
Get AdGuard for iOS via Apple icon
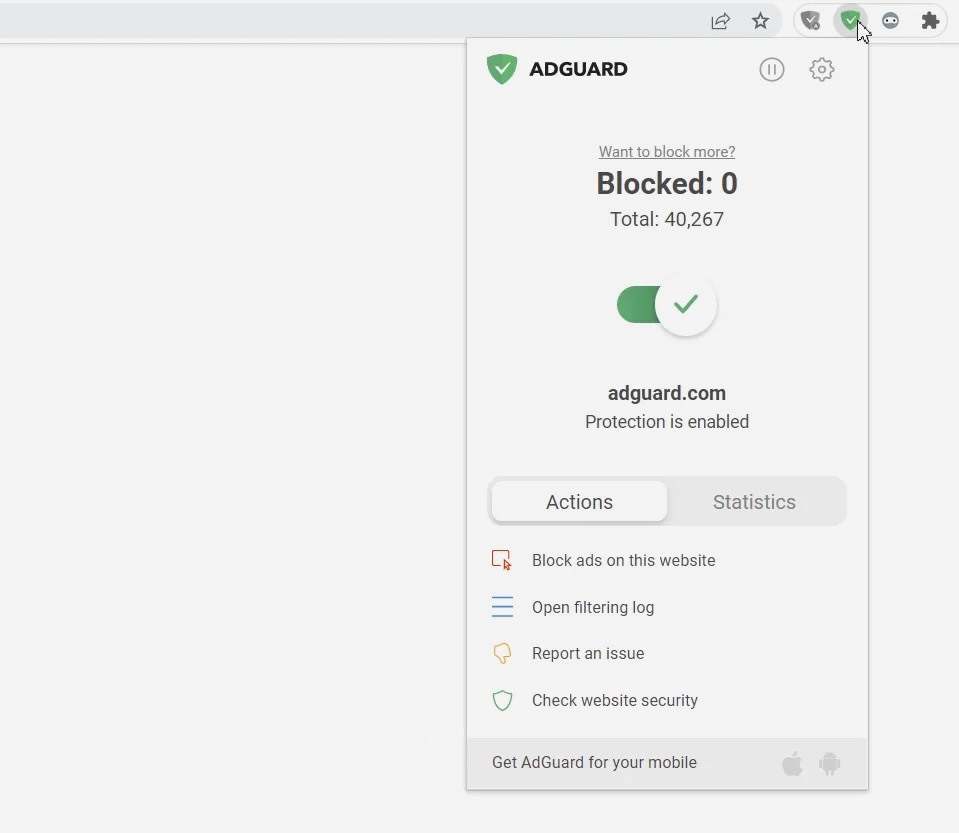click(792, 764)
